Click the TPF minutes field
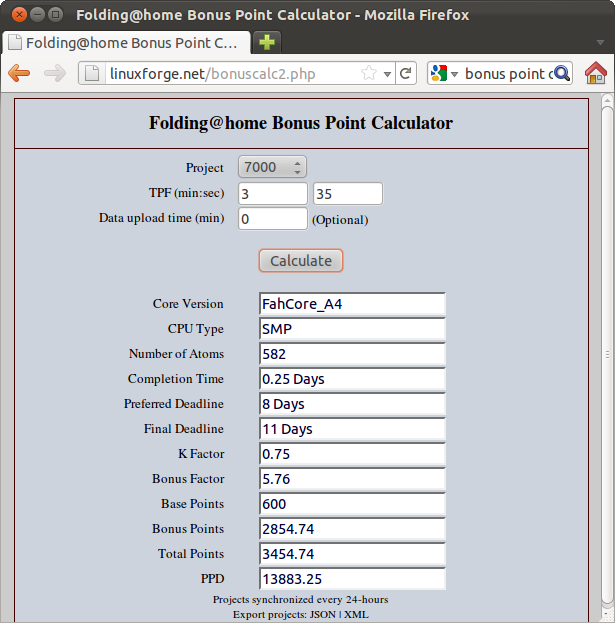This screenshot has height=623, width=615. point(273,194)
